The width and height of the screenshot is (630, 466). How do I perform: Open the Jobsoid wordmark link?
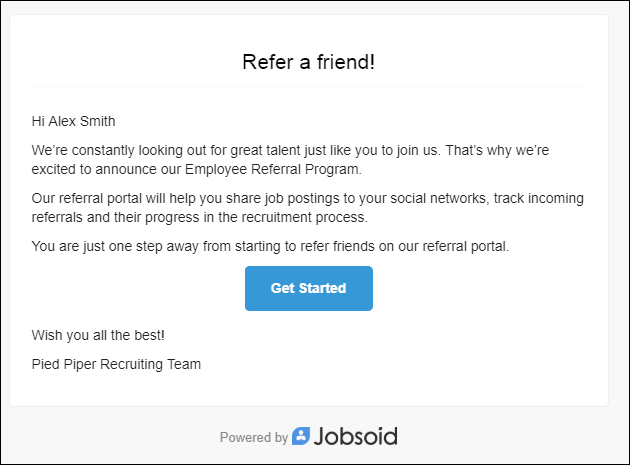pyautogui.click(x=356, y=436)
